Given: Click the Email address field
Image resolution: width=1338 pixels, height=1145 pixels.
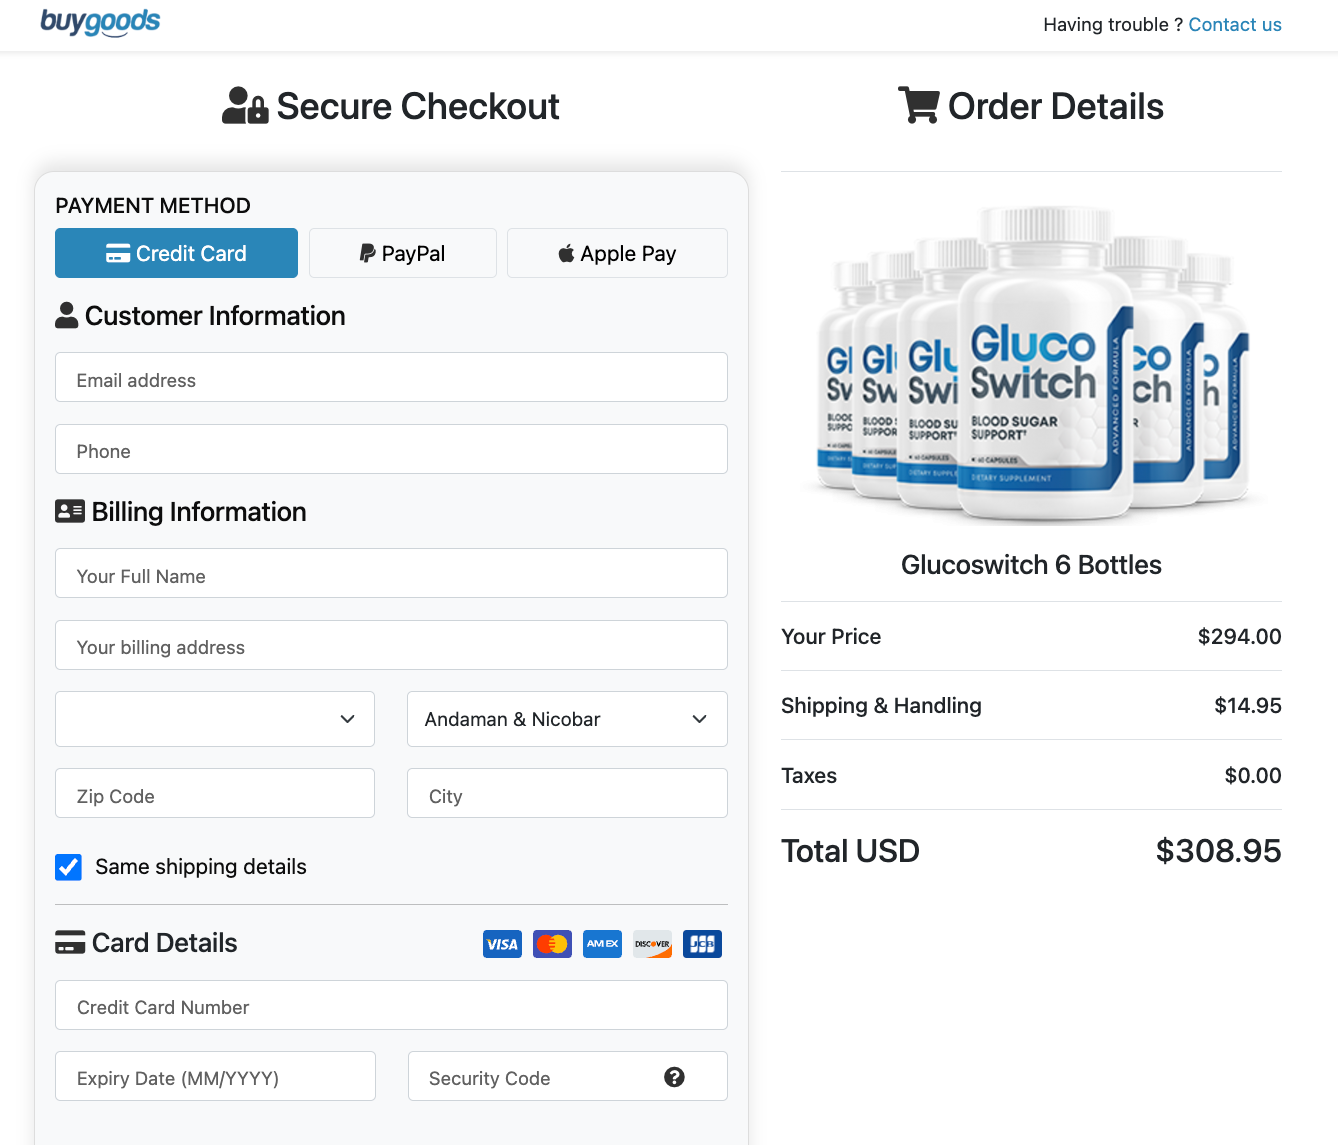Looking at the screenshot, I should (391, 377).
